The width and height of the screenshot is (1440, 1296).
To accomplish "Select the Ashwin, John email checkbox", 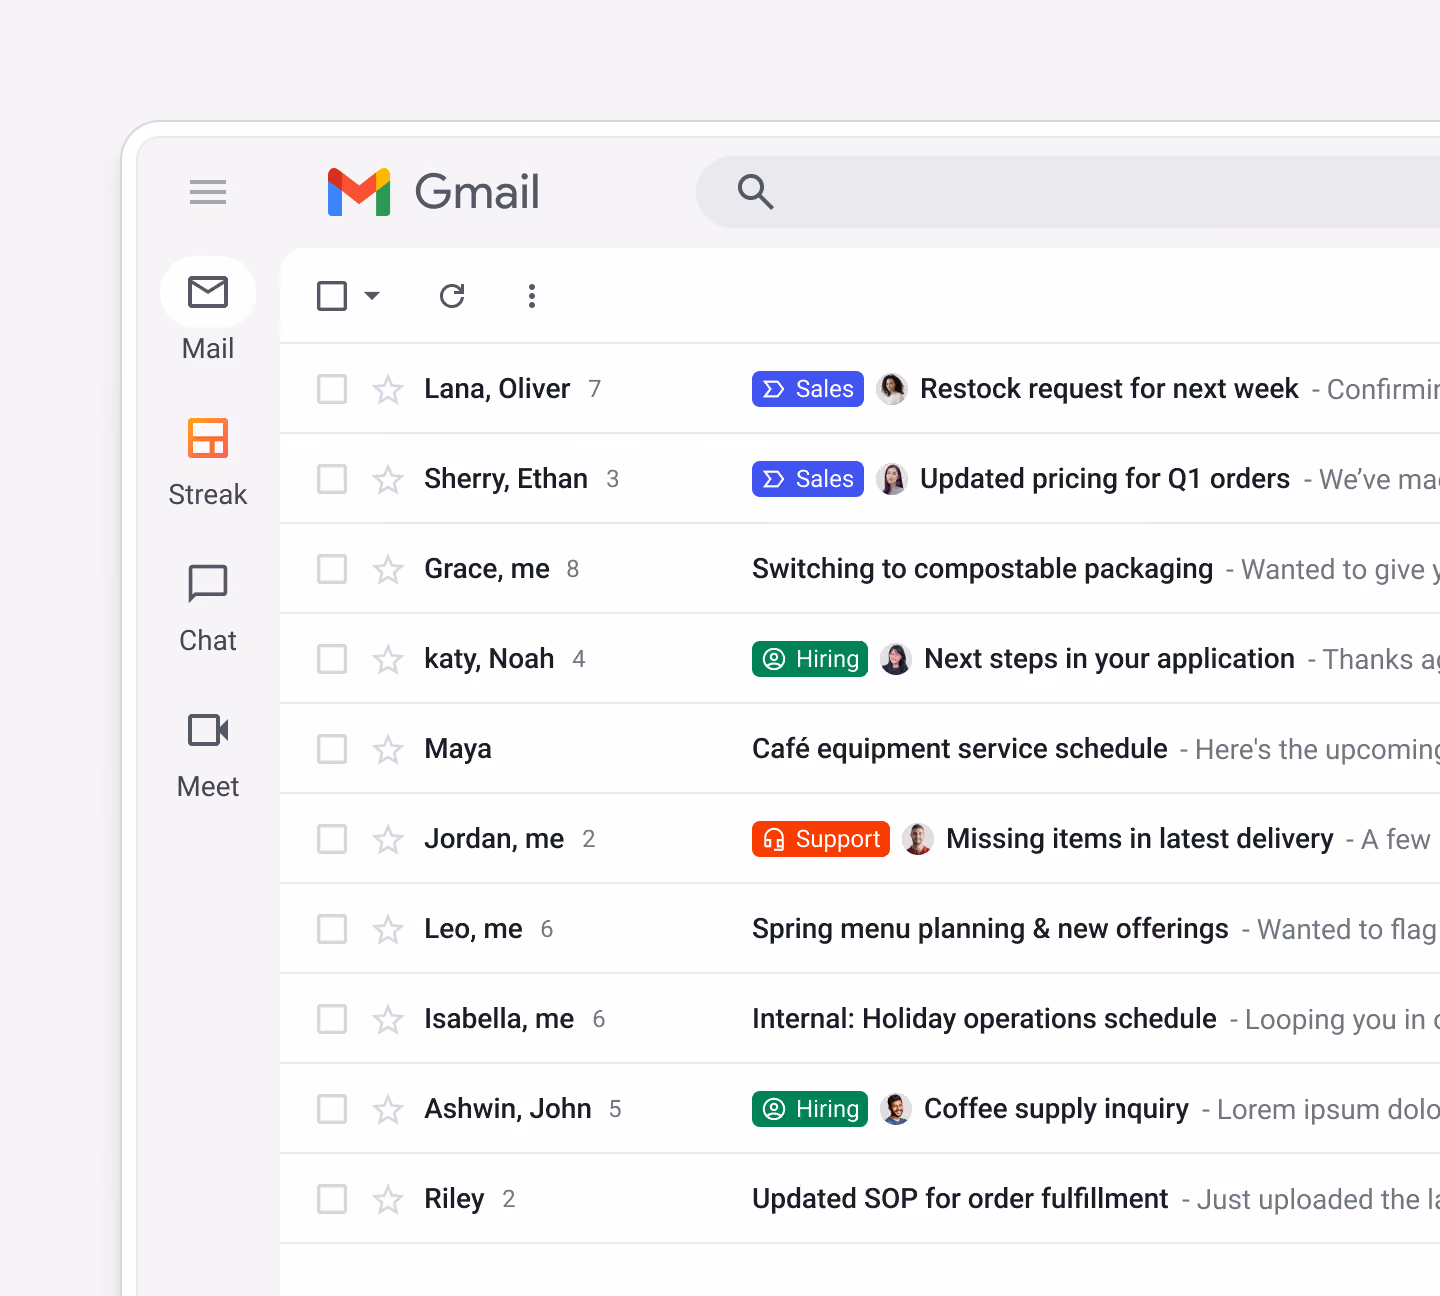I will point(332,1109).
